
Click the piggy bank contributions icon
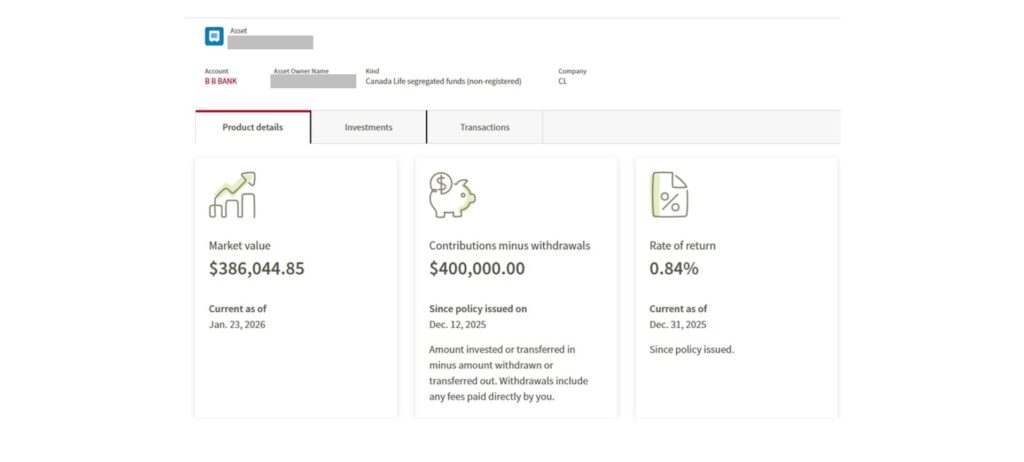pos(452,195)
